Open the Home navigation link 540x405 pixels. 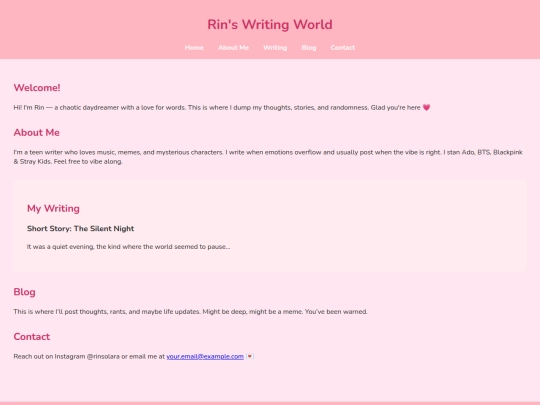pyautogui.click(x=194, y=48)
